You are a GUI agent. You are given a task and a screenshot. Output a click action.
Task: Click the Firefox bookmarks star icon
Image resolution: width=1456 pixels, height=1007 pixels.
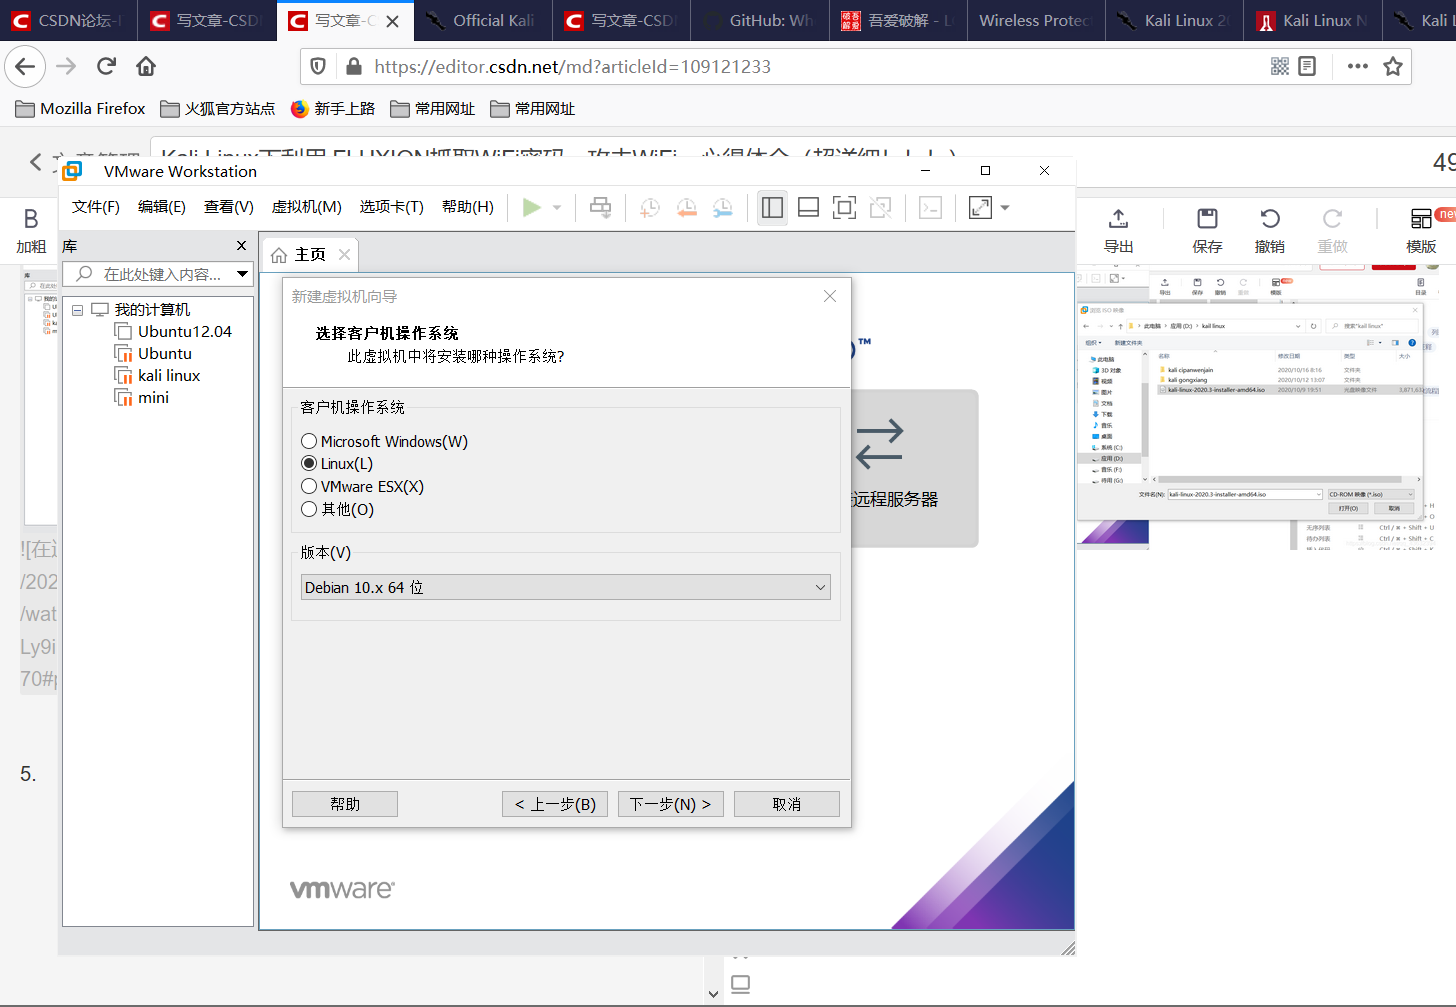point(1393,66)
